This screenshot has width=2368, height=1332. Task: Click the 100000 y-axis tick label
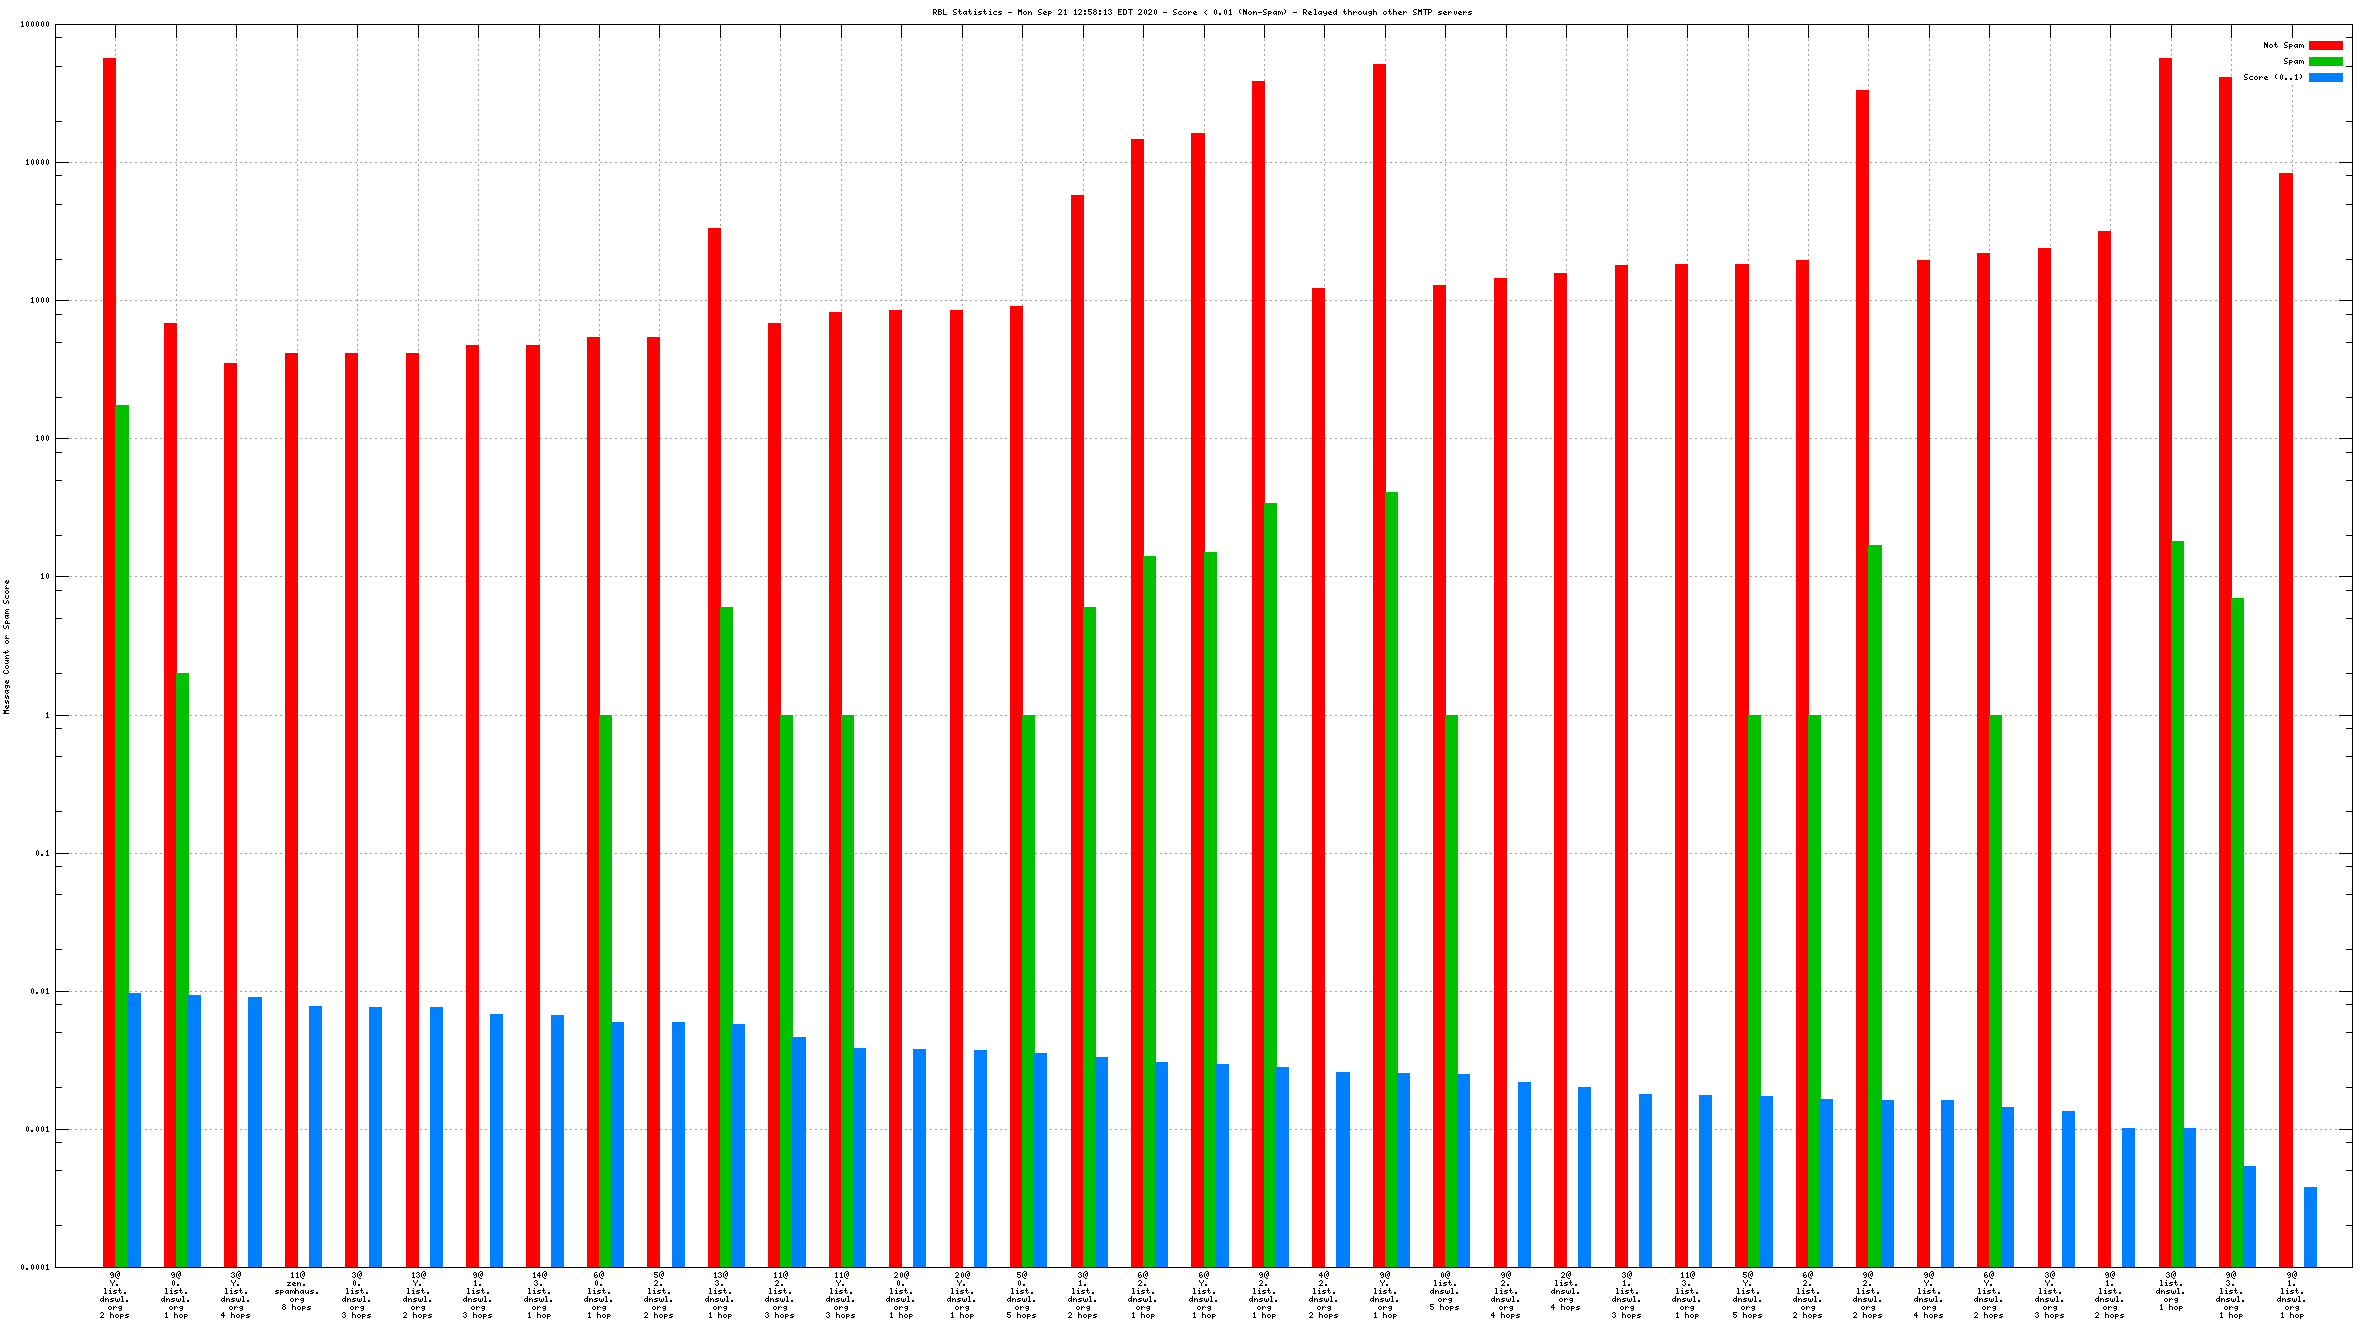pyautogui.click(x=35, y=24)
